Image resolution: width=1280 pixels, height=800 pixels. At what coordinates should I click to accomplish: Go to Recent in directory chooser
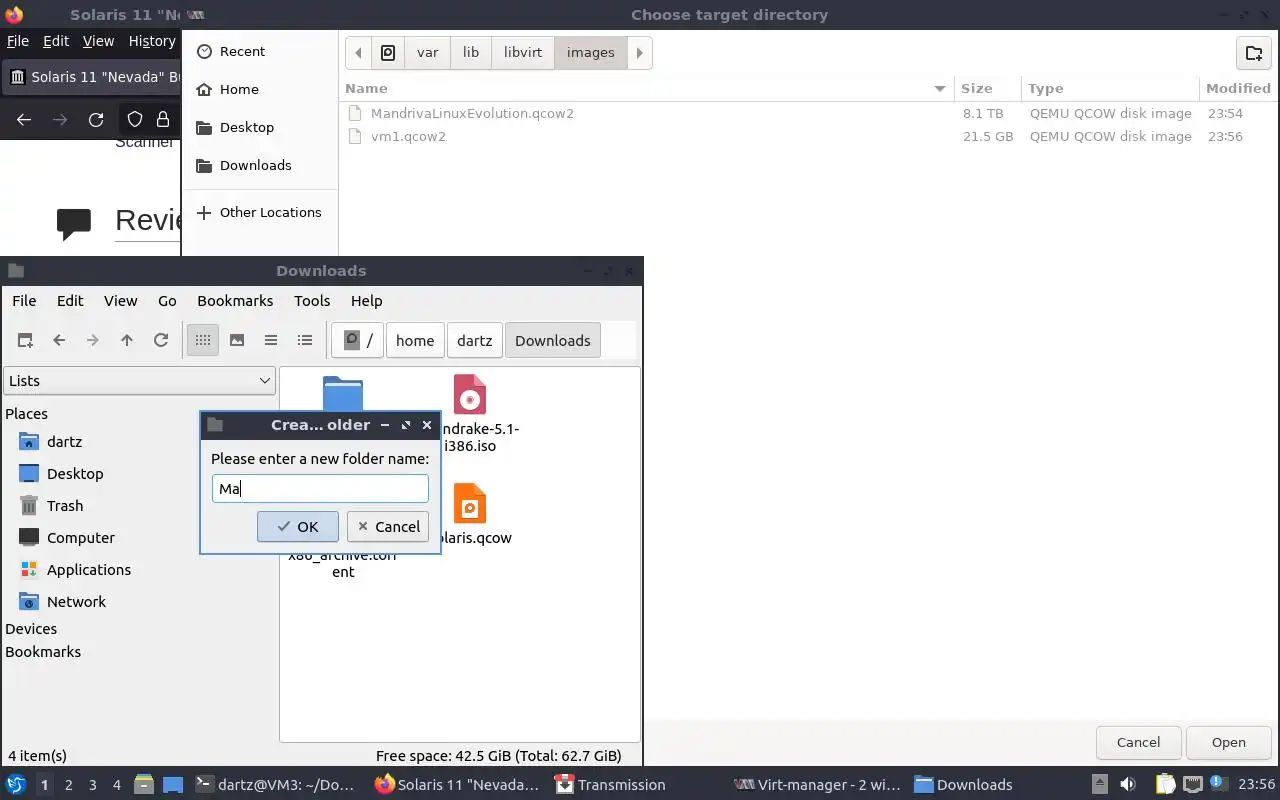pyautogui.click(x=242, y=51)
